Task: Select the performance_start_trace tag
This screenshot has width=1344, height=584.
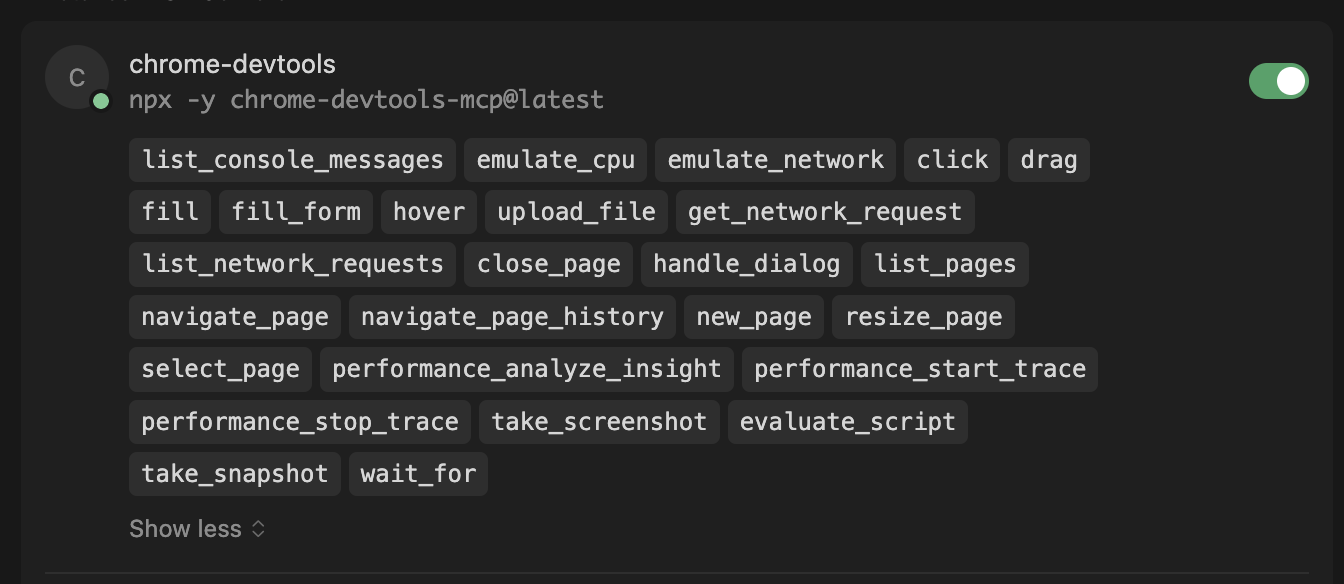Action: (x=920, y=369)
